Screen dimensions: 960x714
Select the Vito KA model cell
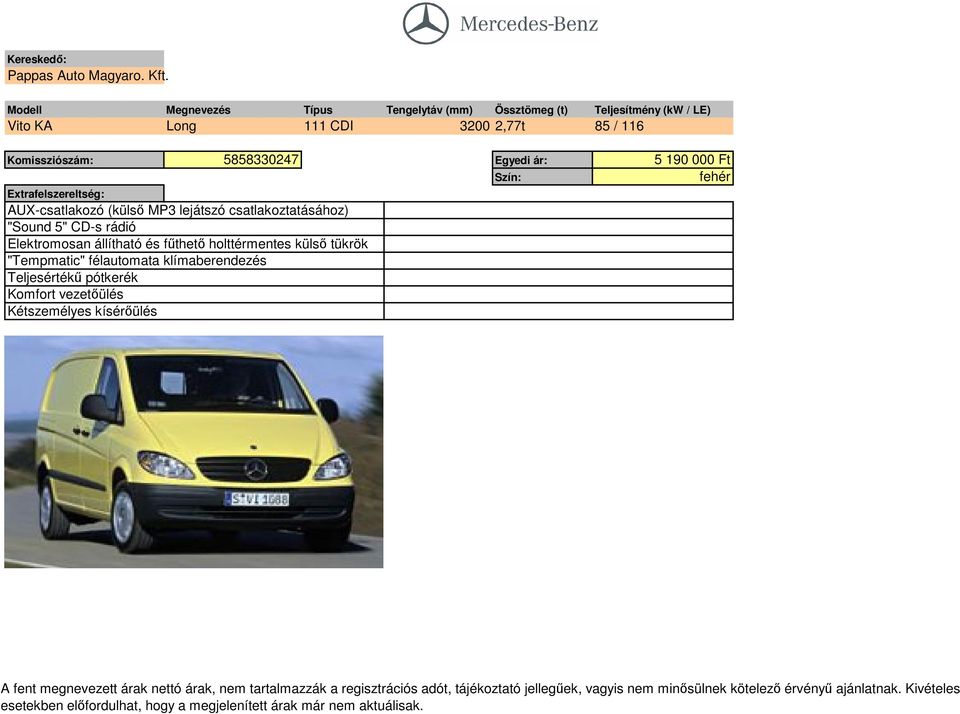[x=30, y=126]
